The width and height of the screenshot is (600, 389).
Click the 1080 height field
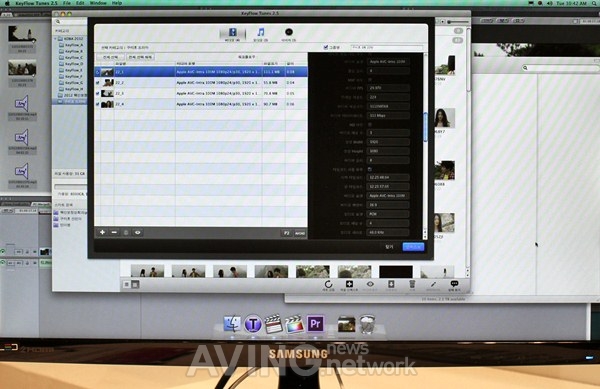point(388,151)
